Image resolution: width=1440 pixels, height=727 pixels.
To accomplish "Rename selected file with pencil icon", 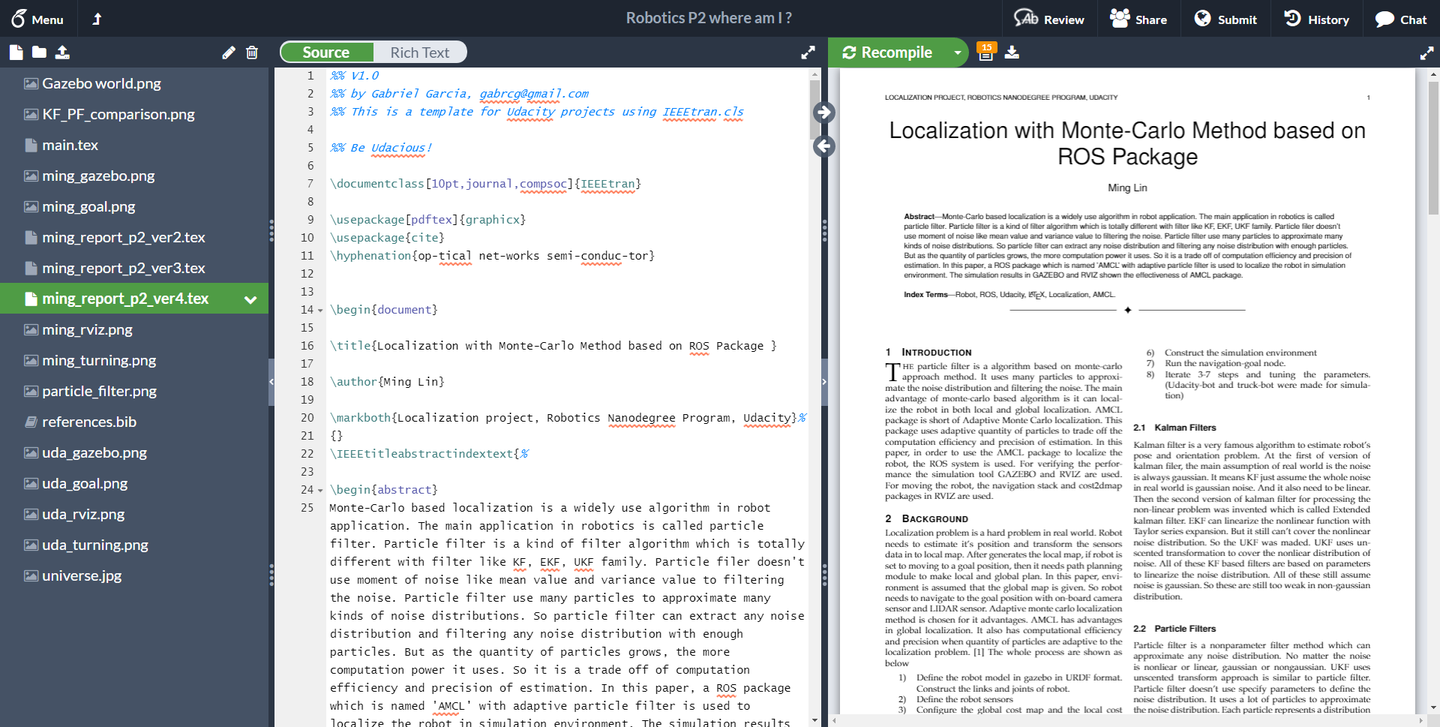I will (x=228, y=53).
